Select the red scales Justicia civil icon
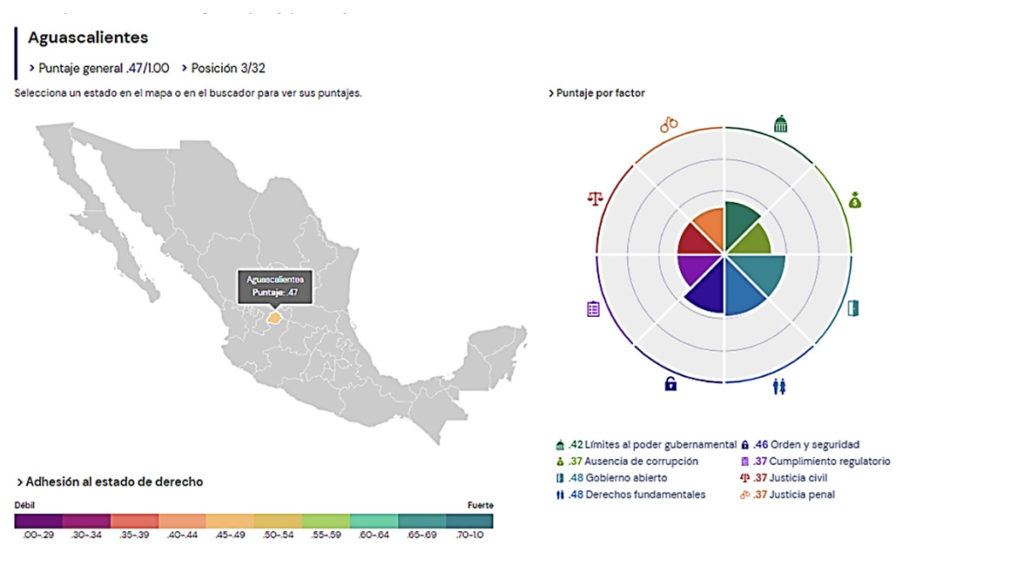 coord(596,198)
